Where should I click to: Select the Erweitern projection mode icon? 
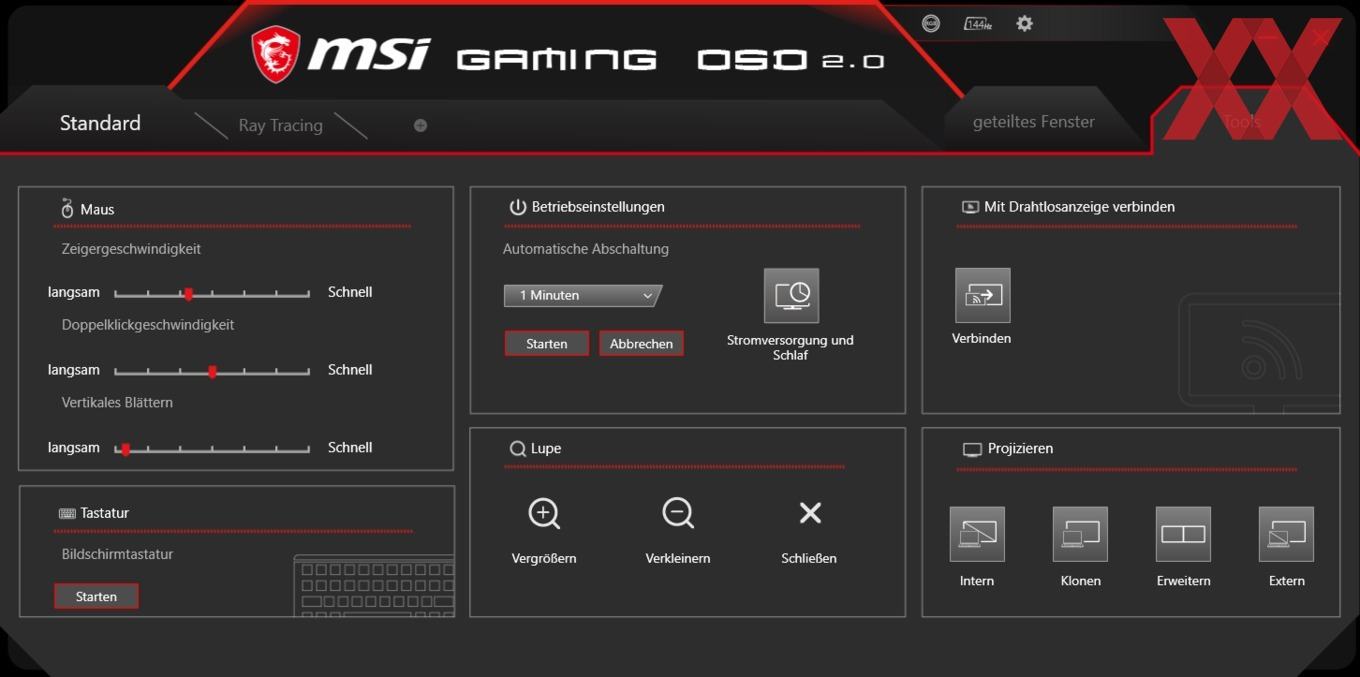1183,534
